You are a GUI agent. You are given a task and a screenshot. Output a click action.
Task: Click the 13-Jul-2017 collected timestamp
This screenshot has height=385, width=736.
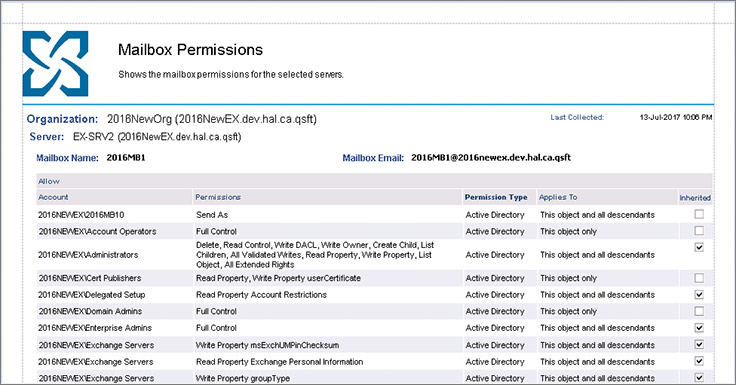(676, 117)
